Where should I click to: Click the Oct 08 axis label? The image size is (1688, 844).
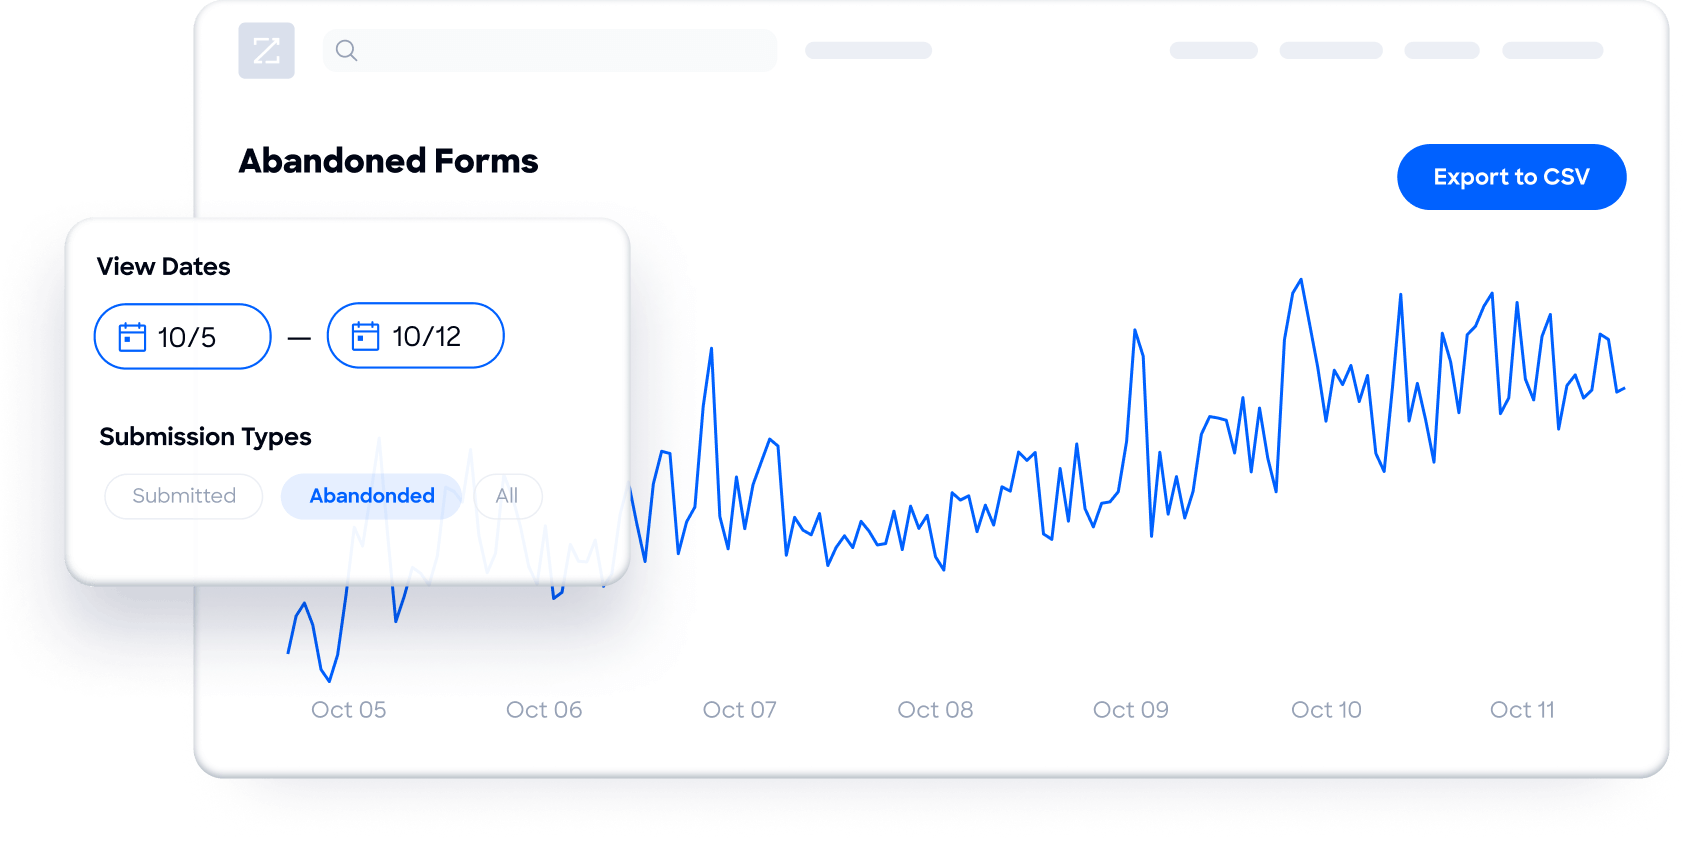935,710
